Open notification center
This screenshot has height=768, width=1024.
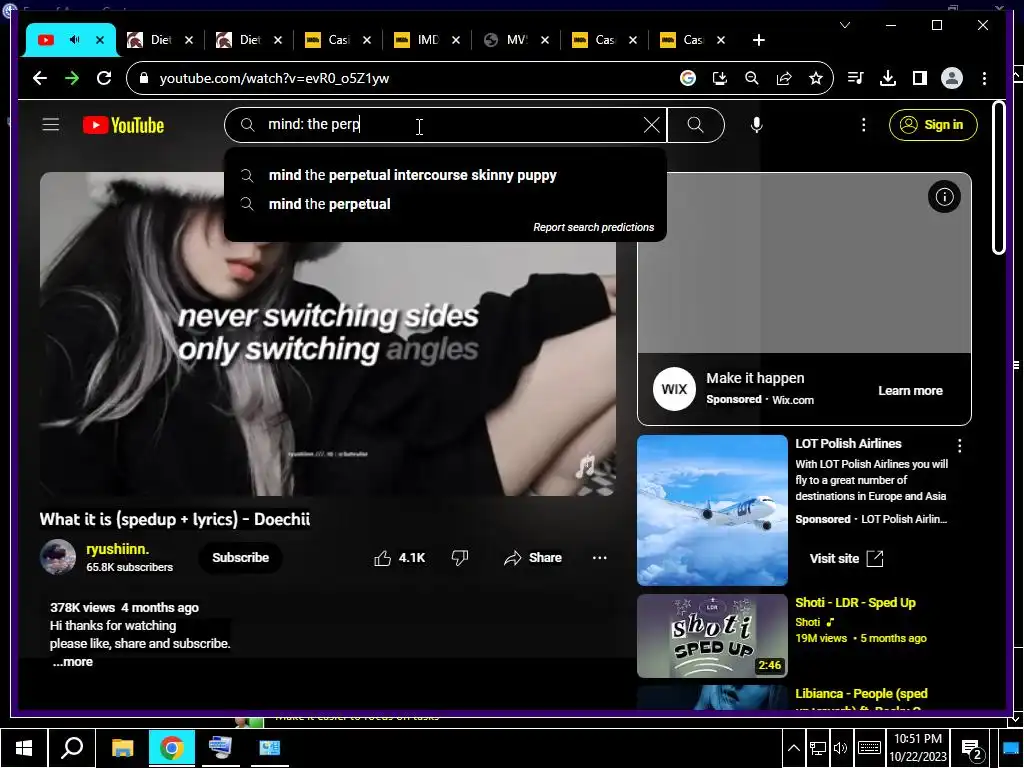click(x=972, y=748)
